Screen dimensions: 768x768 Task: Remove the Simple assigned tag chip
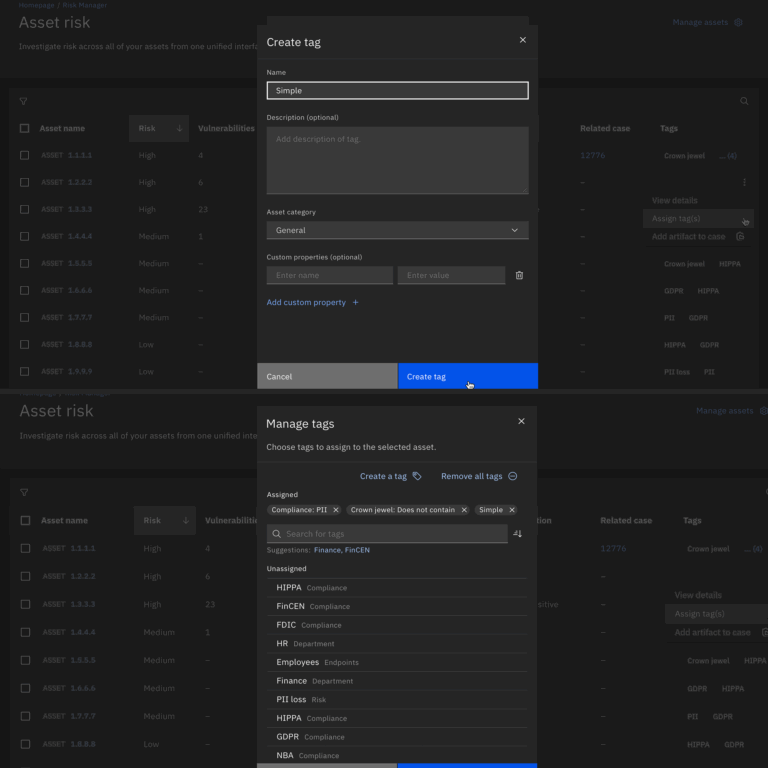point(512,510)
